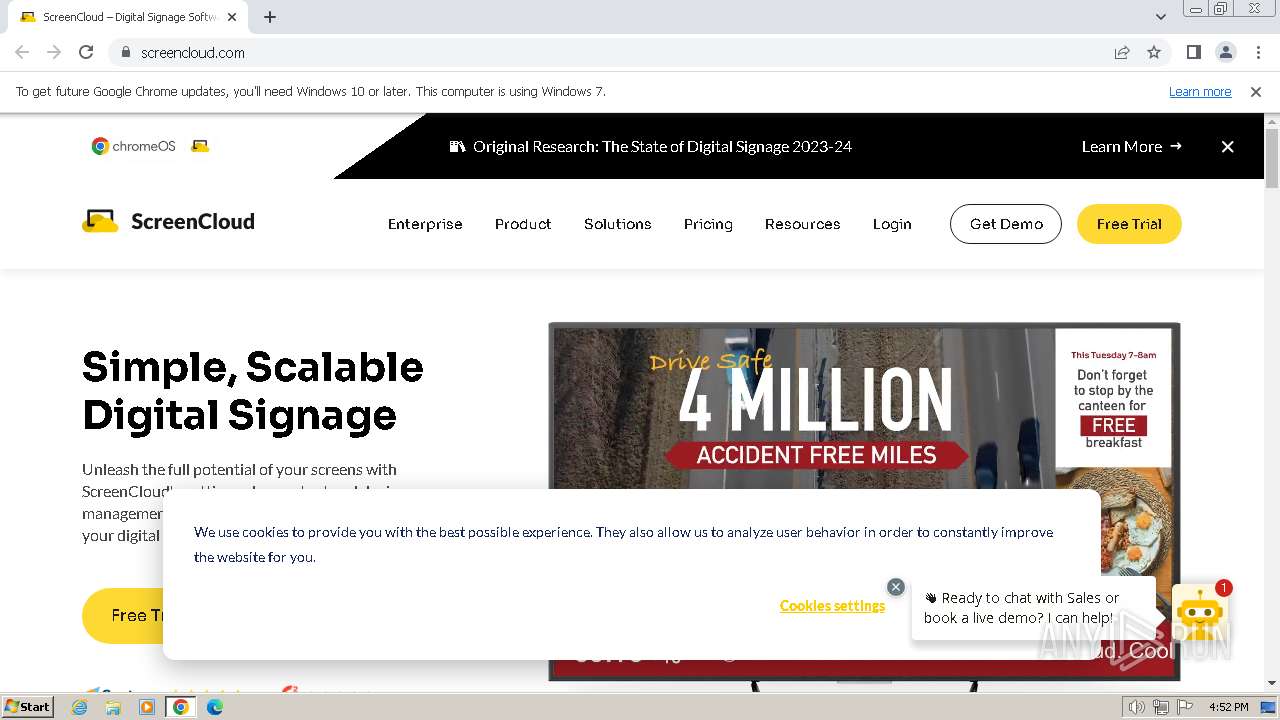Click Login in the navigation bar

pyautogui.click(x=892, y=224)
